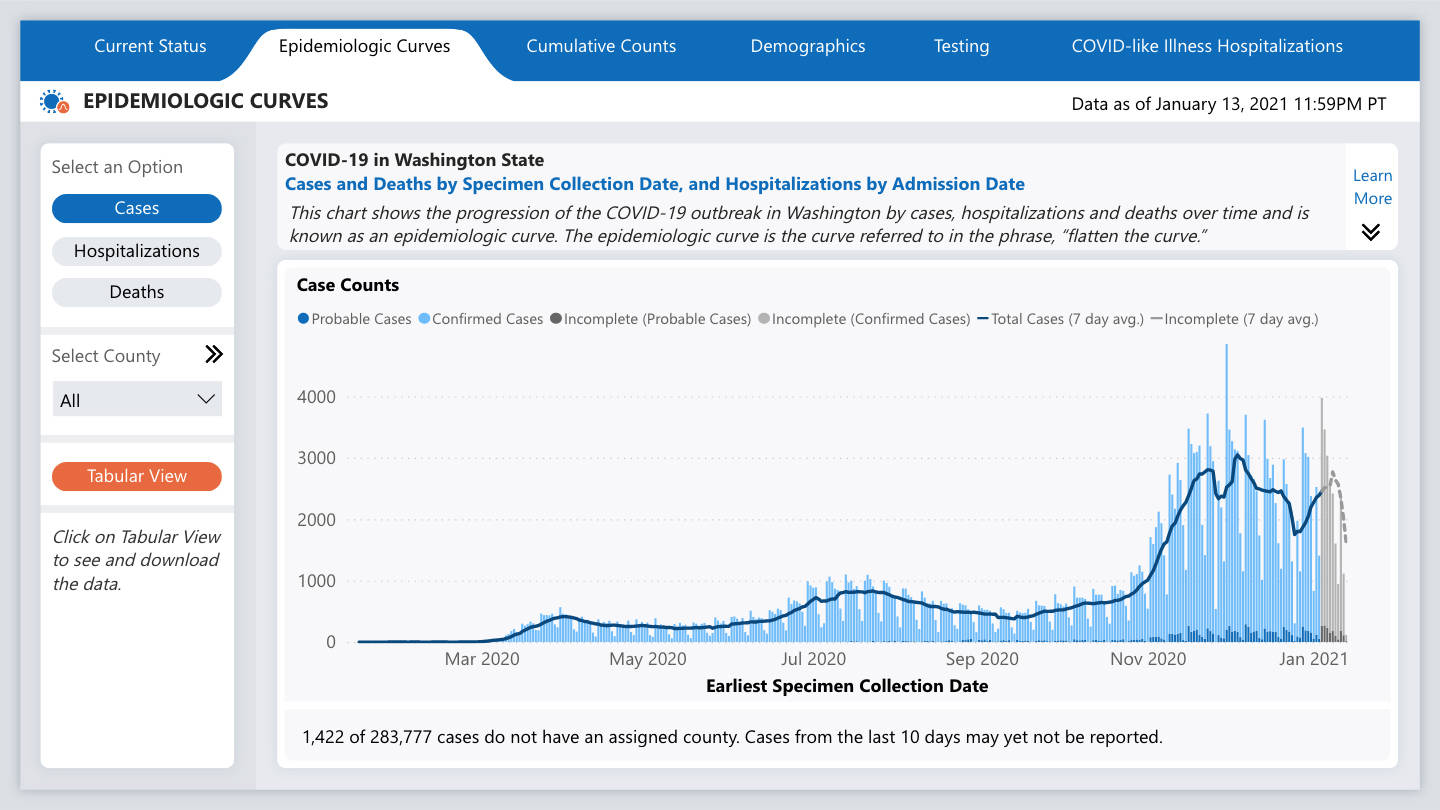
Task: Select the Testing tab
Action: coord(961,46)
